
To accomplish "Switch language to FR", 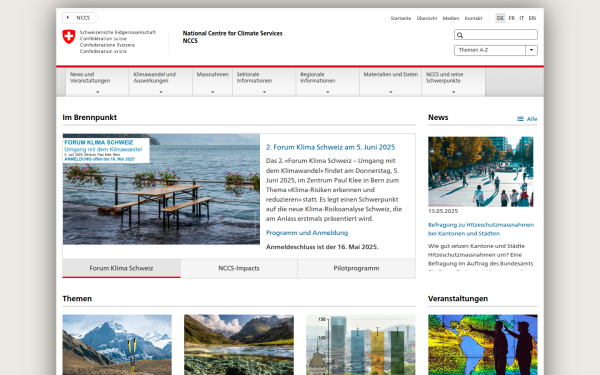I will pos(512,18).
